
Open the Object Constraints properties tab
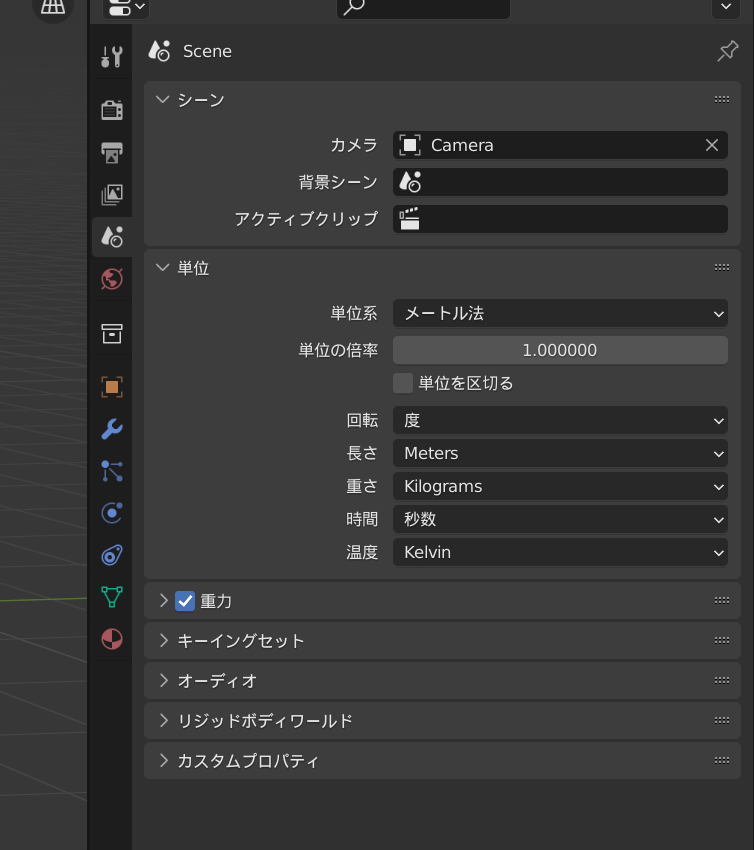click(x=112, y=555)
